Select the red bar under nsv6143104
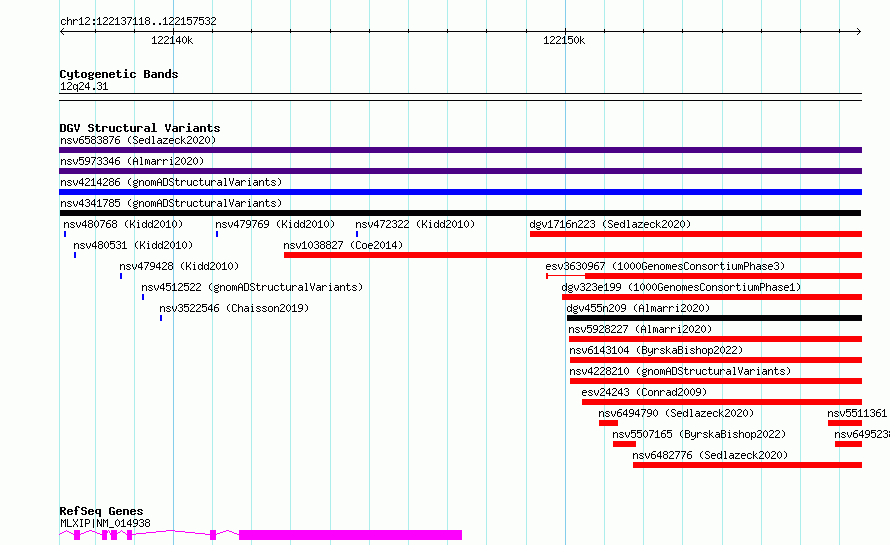Viewport: 890px width, 545px height. point(716,360)
